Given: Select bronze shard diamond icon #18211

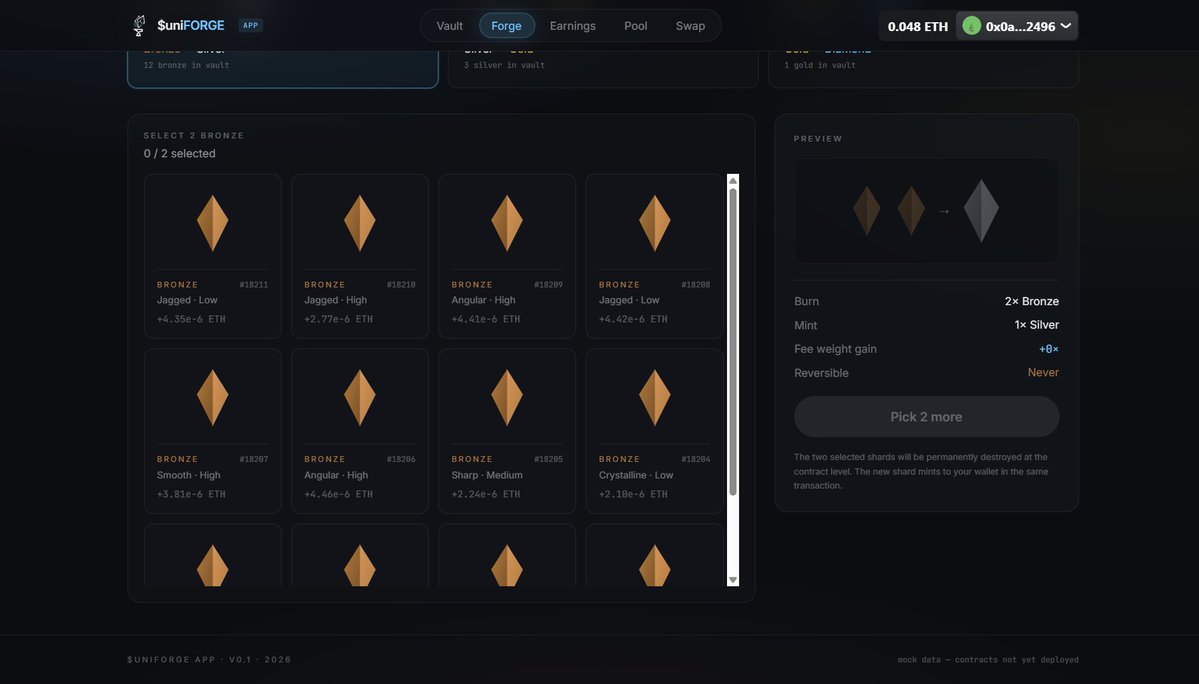Looking at the screenshot, I should tap(213, 223).
